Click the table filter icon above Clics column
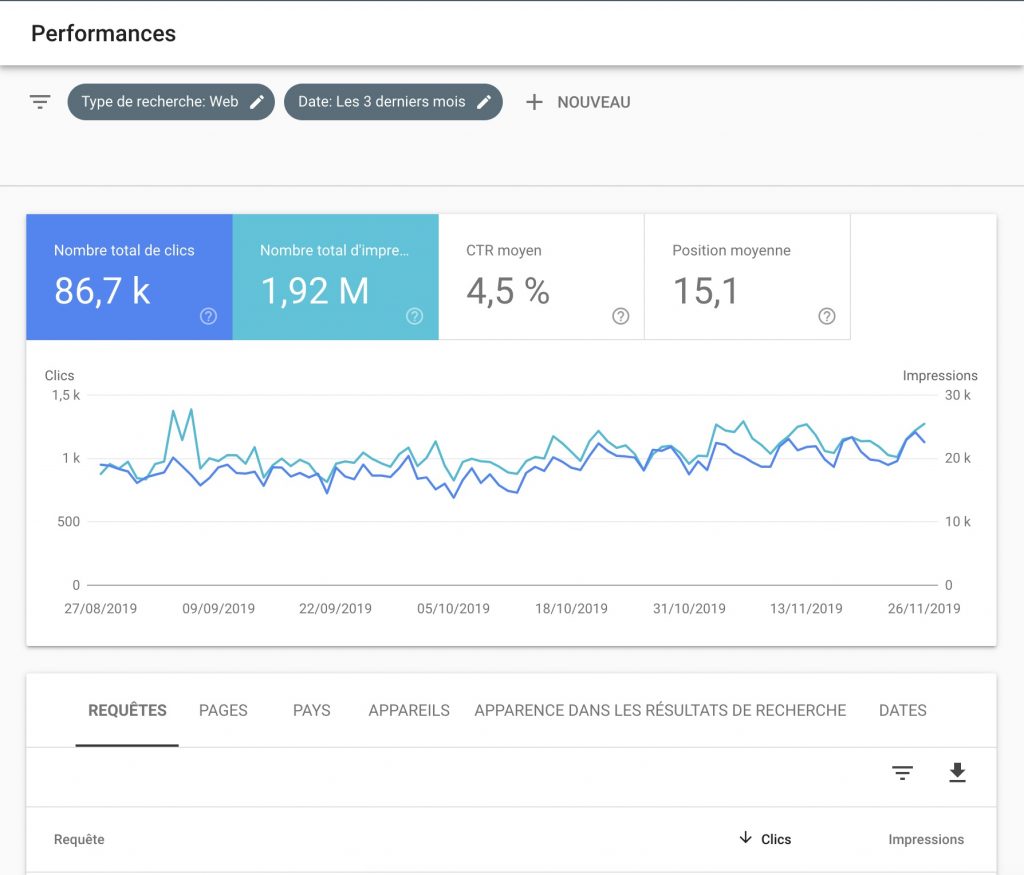The width and height of the screenshot is (1024, 875). [903, 773]
